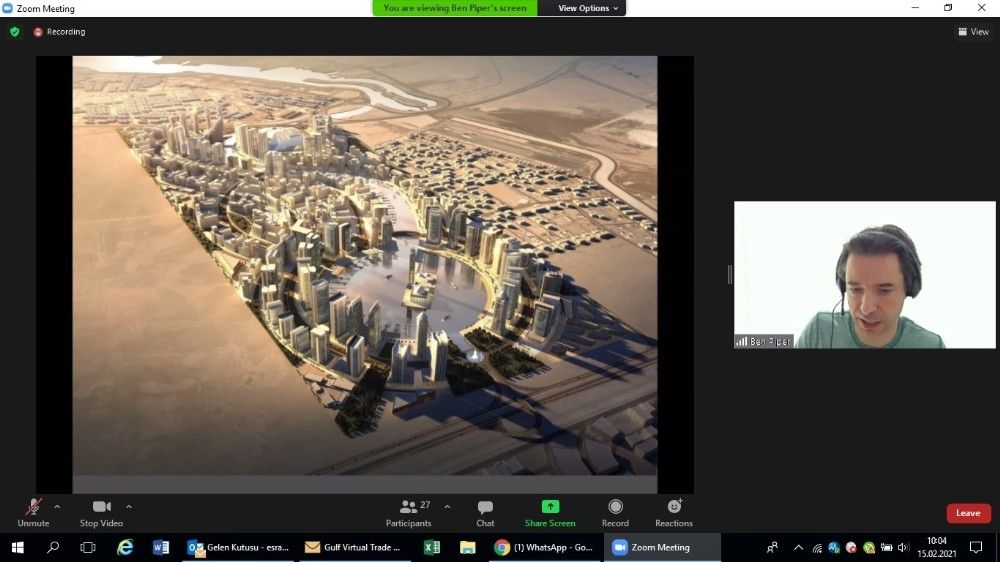Image resolution: width=1000 pixels, height=562 pixels.
Task: Click the green encryption shield icon
Action: click(14, 32)
